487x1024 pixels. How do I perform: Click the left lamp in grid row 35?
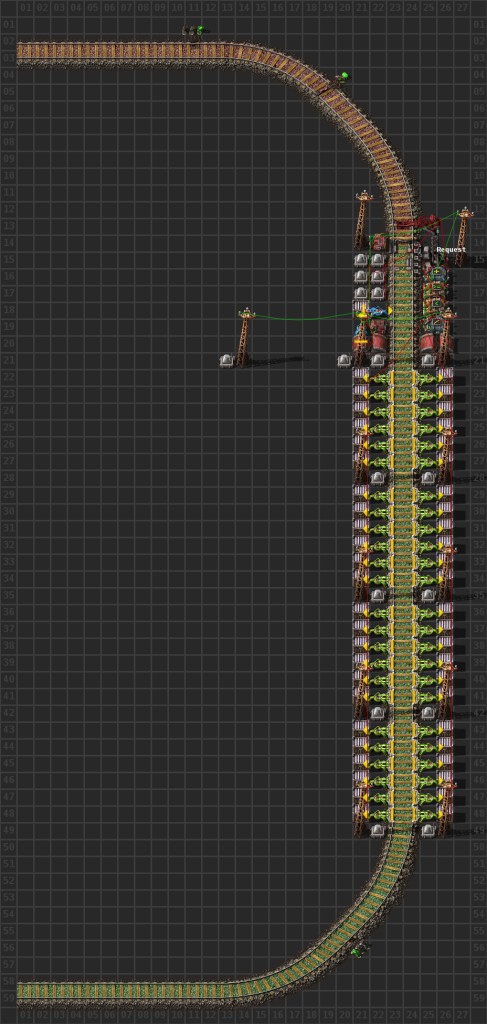pos(378,595)
